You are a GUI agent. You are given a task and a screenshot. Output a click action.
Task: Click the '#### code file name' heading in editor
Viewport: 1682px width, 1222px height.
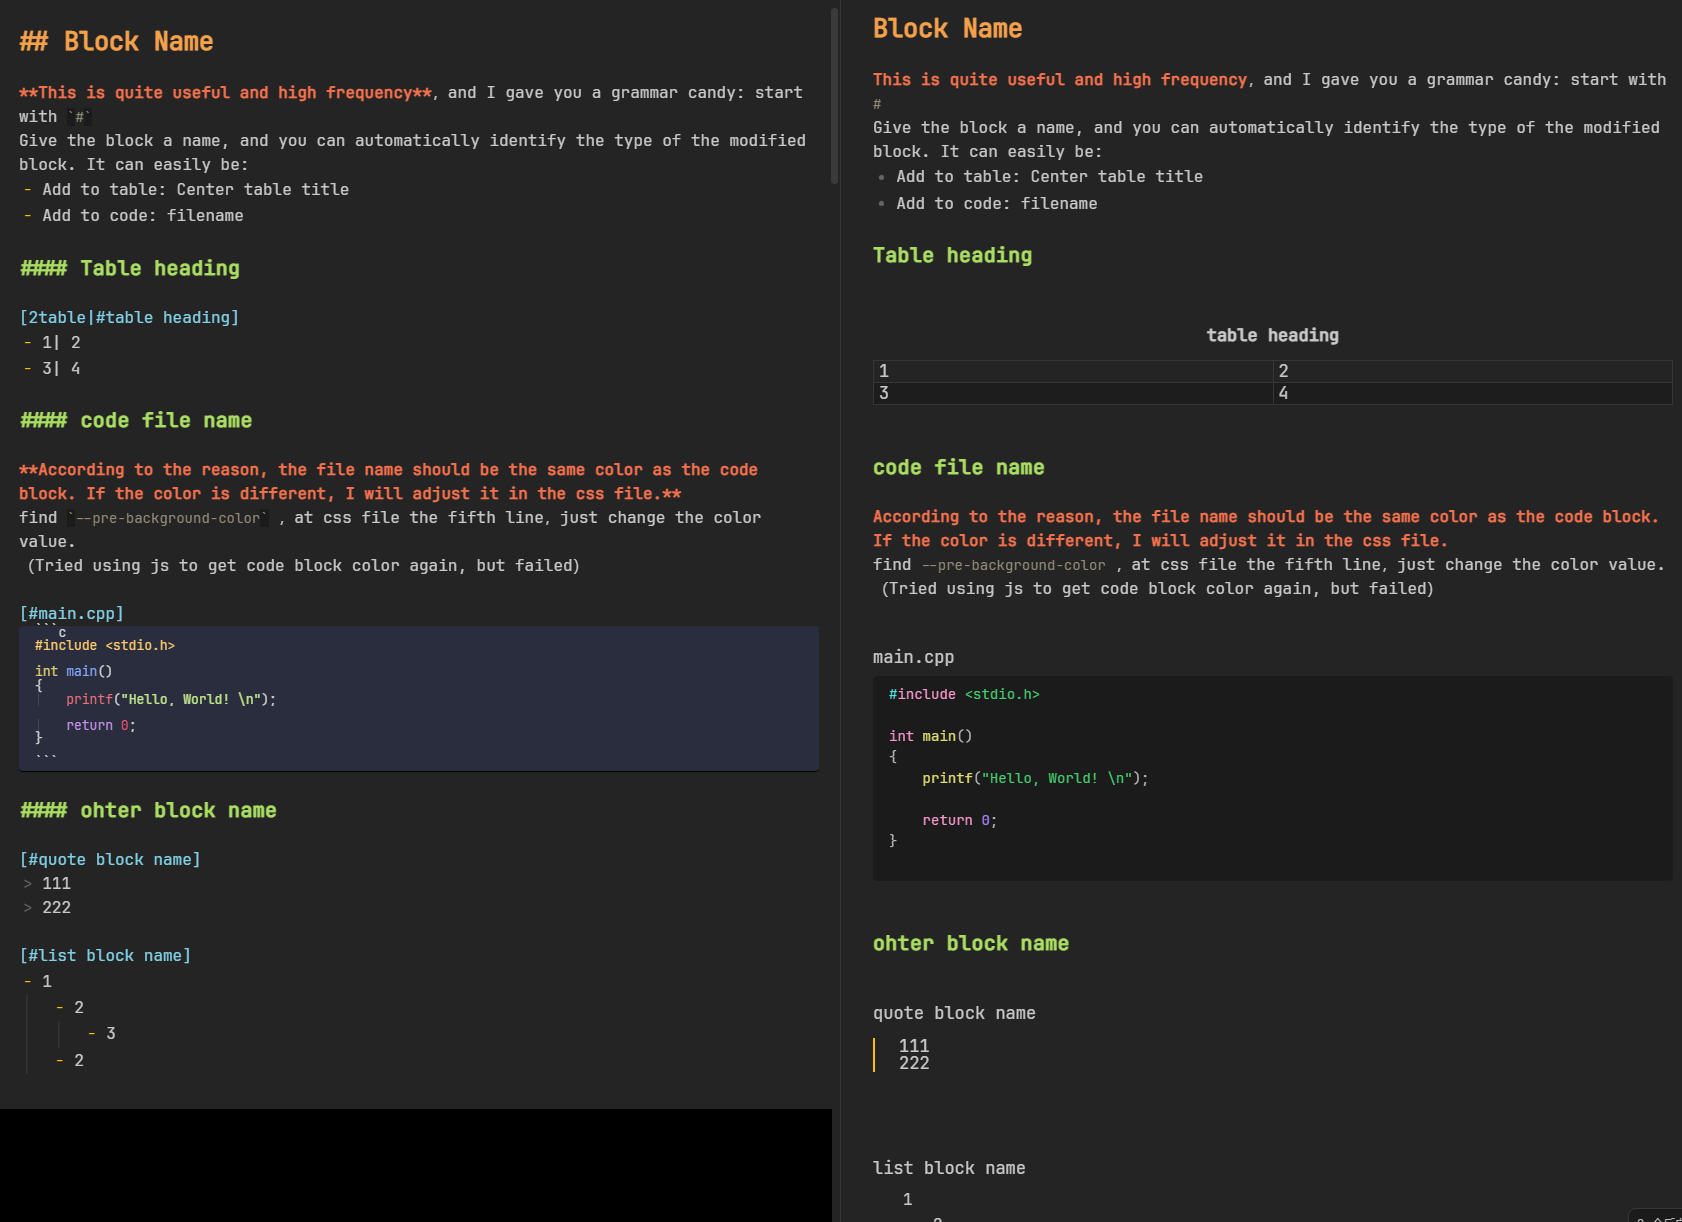tap(136, 420)
